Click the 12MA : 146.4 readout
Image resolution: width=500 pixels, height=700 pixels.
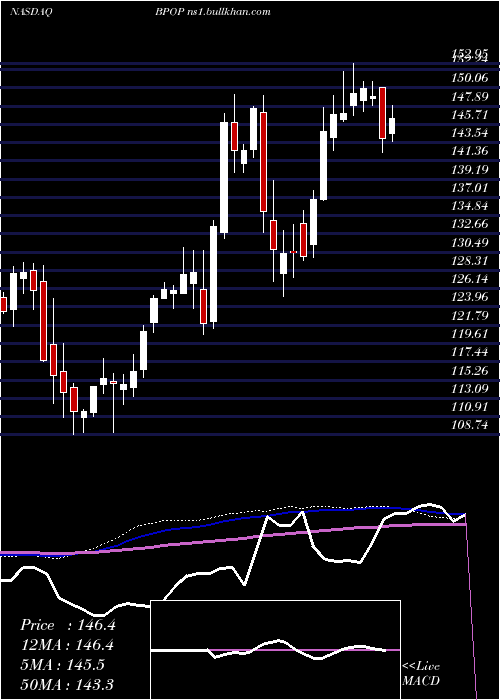point(67,645)
